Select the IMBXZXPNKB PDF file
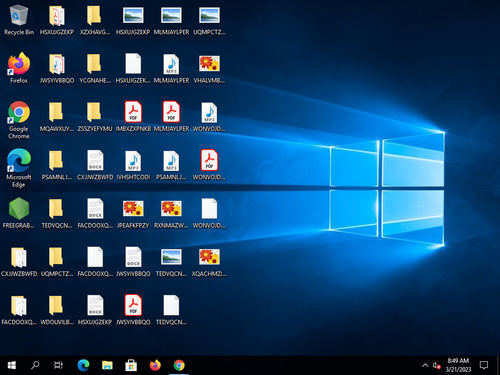Image resolution: width=500 pixels, height=375 pixels. (133, 117)
